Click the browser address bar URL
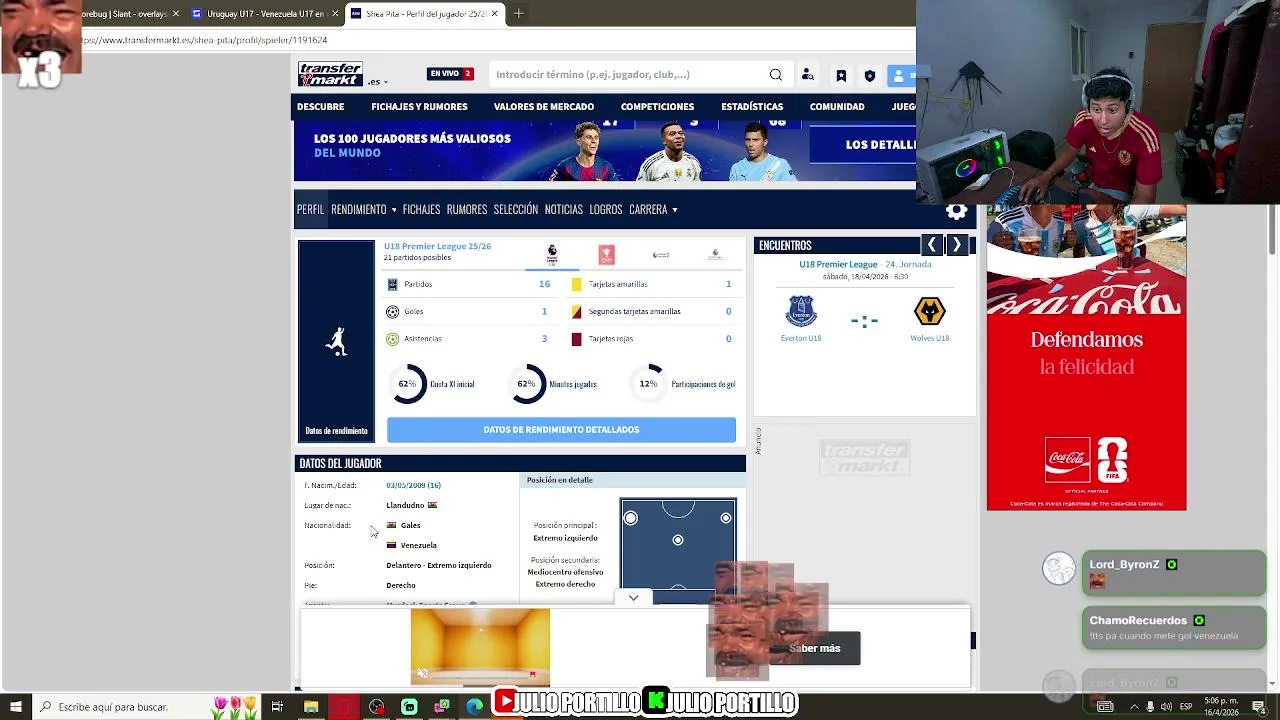Viewport: 1280px width, 720px height. [x=205, y=40]
